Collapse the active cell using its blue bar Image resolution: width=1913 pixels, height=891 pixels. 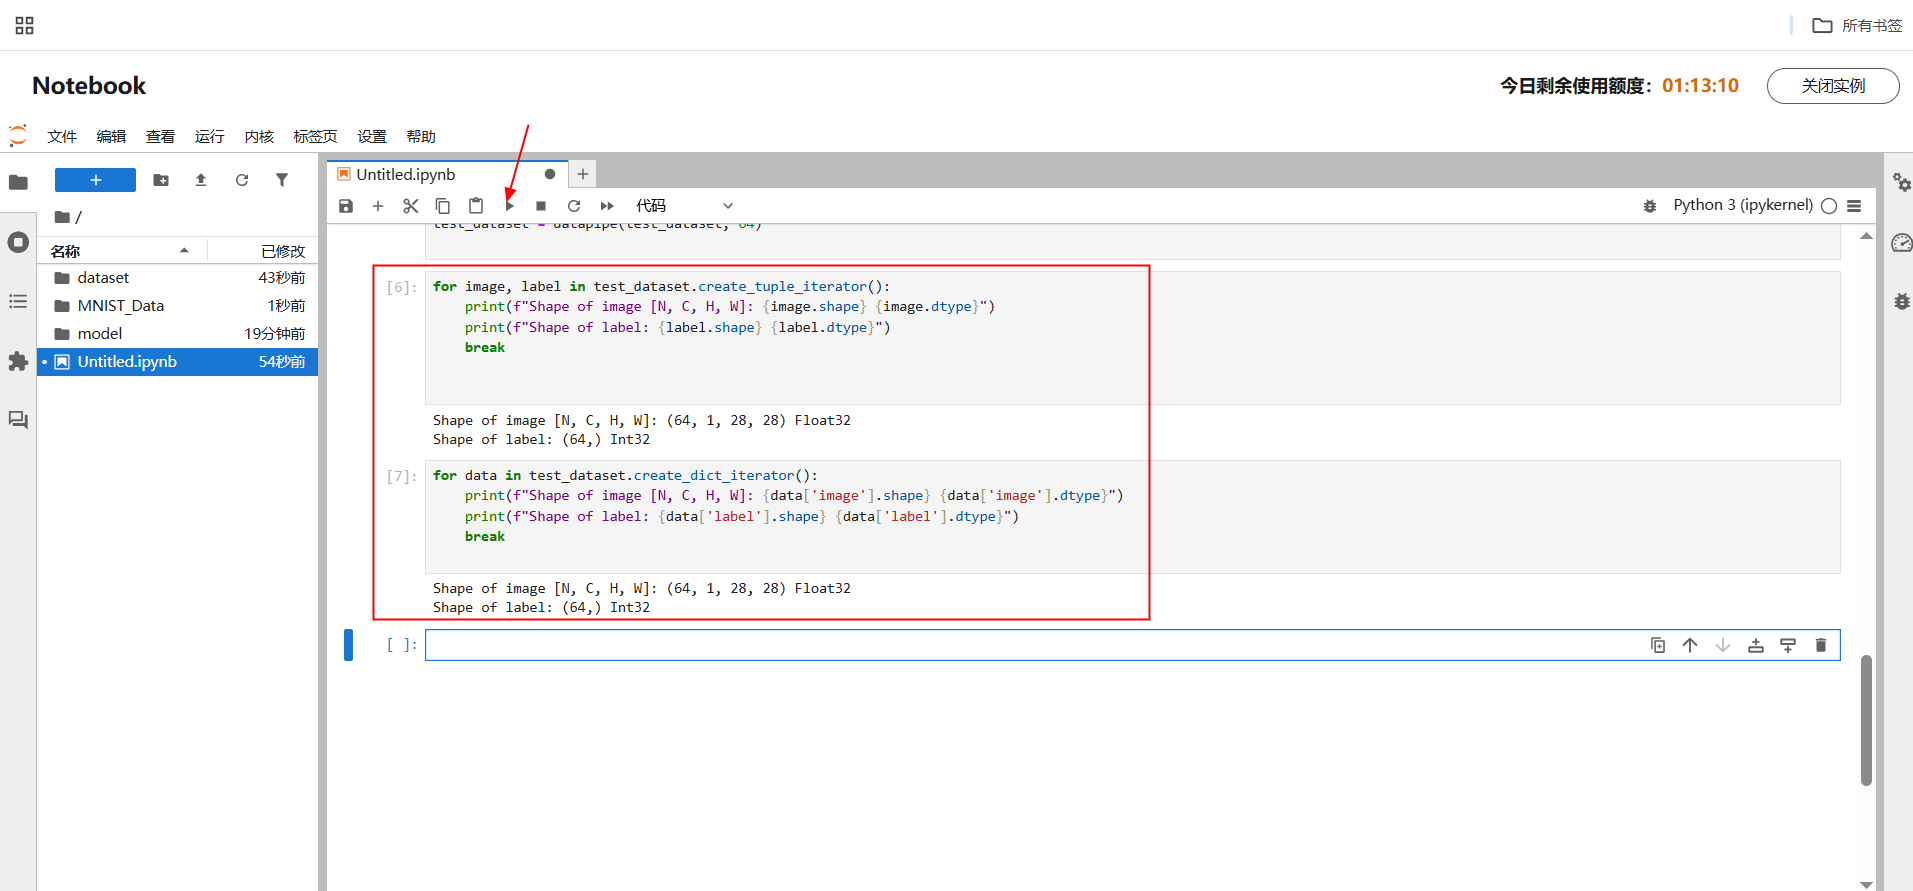point(348,645)
